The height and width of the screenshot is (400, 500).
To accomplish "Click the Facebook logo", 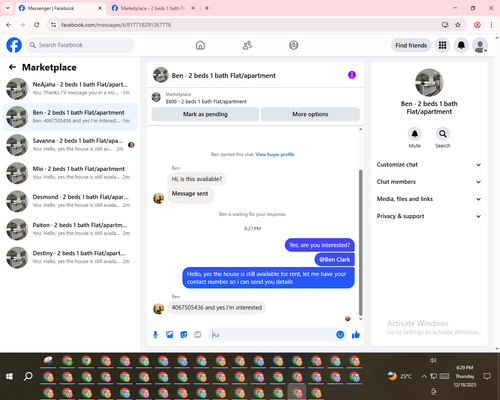I will (x=14, y=45).
